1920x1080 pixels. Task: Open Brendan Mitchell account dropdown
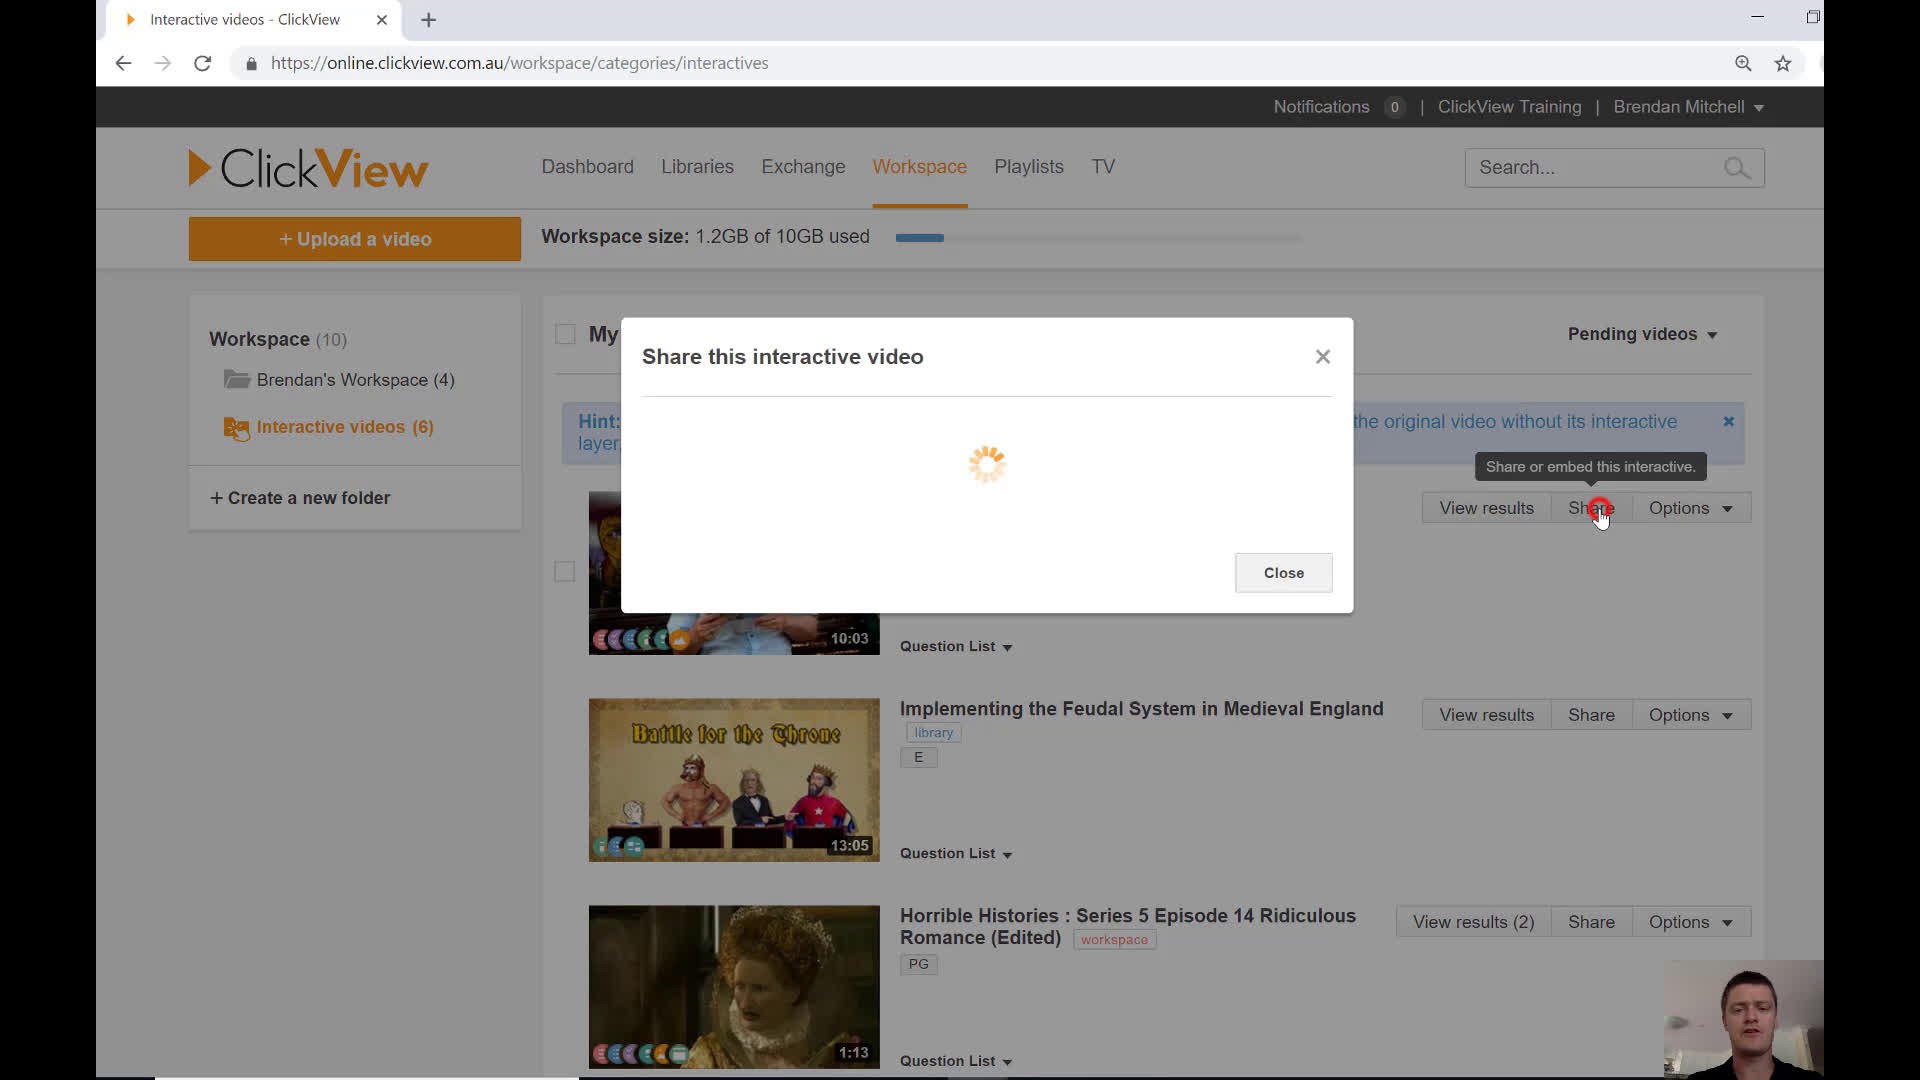[1688, 107]
